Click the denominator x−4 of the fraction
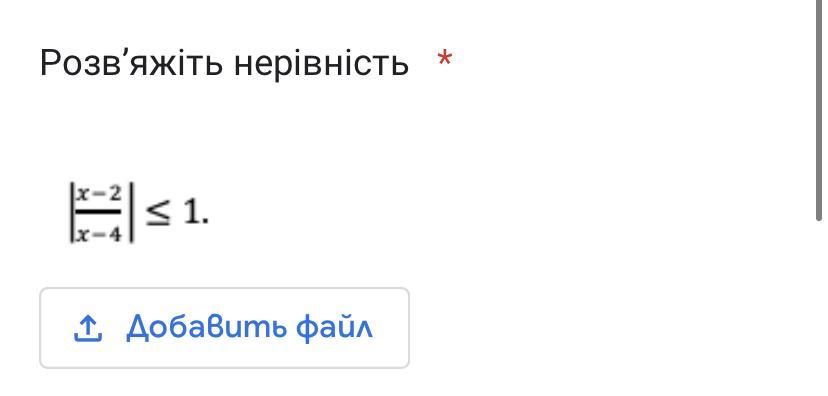 pos(99,232)
